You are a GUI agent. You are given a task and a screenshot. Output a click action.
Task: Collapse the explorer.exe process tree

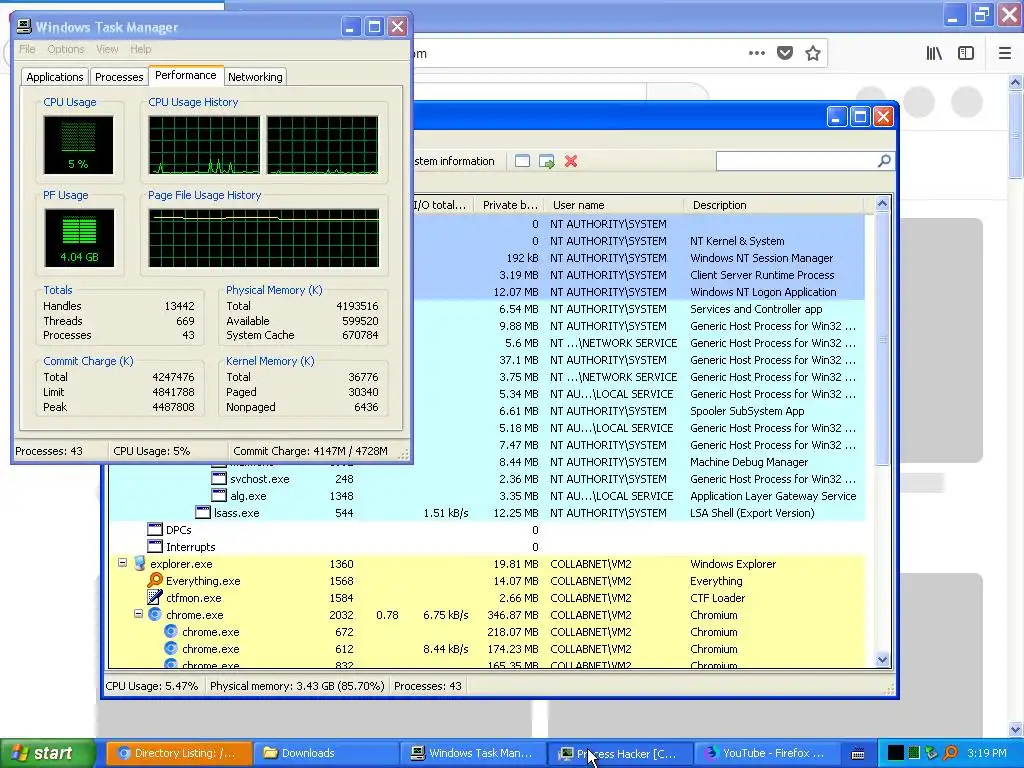[x=122, y=562]
